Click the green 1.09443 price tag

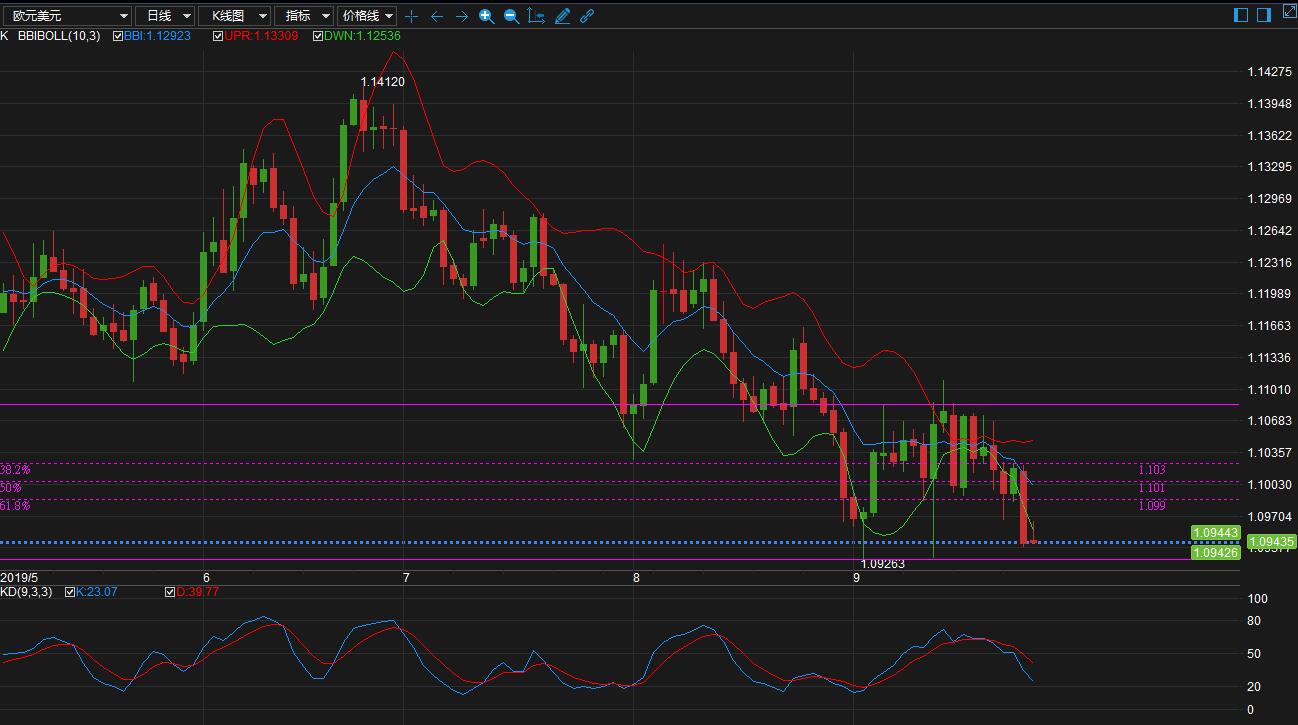[1215, 533]
